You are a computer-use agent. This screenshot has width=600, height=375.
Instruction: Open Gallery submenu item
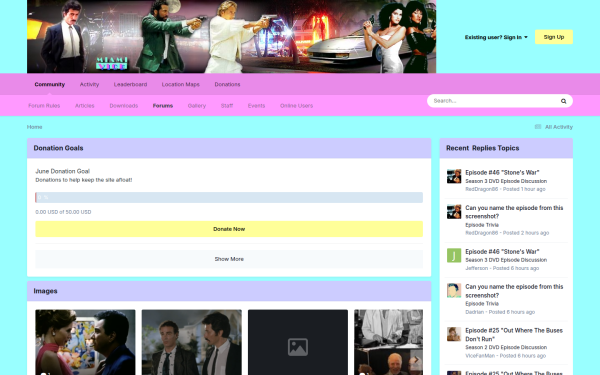[197, 106]
